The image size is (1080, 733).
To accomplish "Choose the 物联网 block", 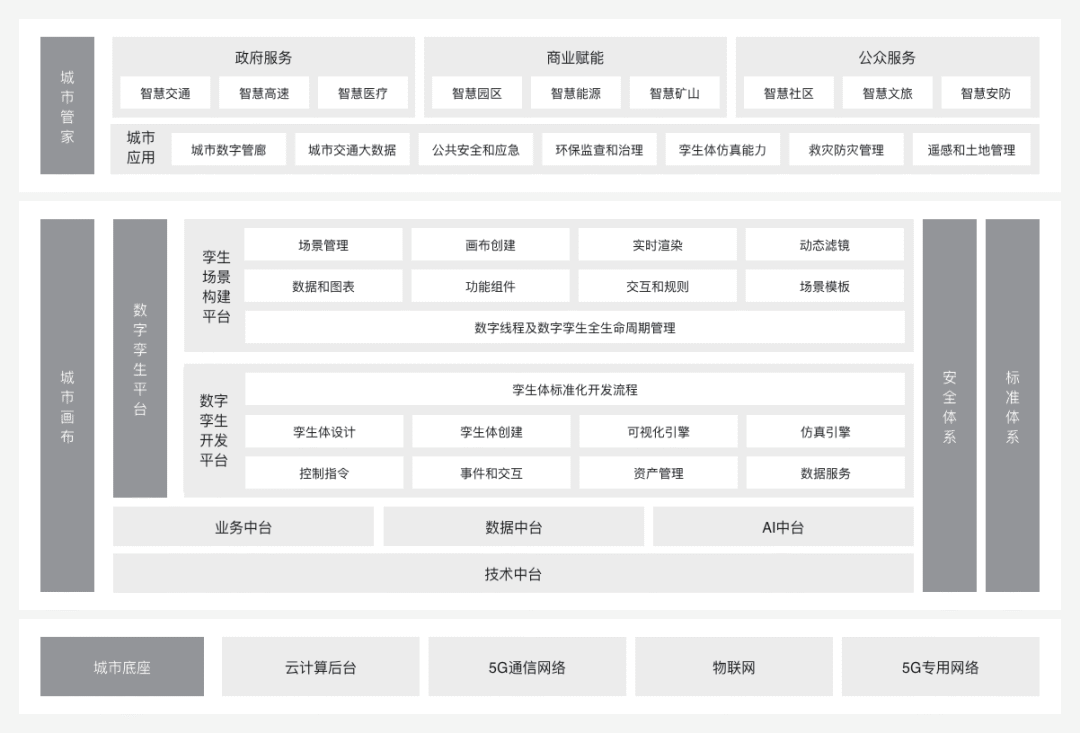I will [x=734, y=666].
